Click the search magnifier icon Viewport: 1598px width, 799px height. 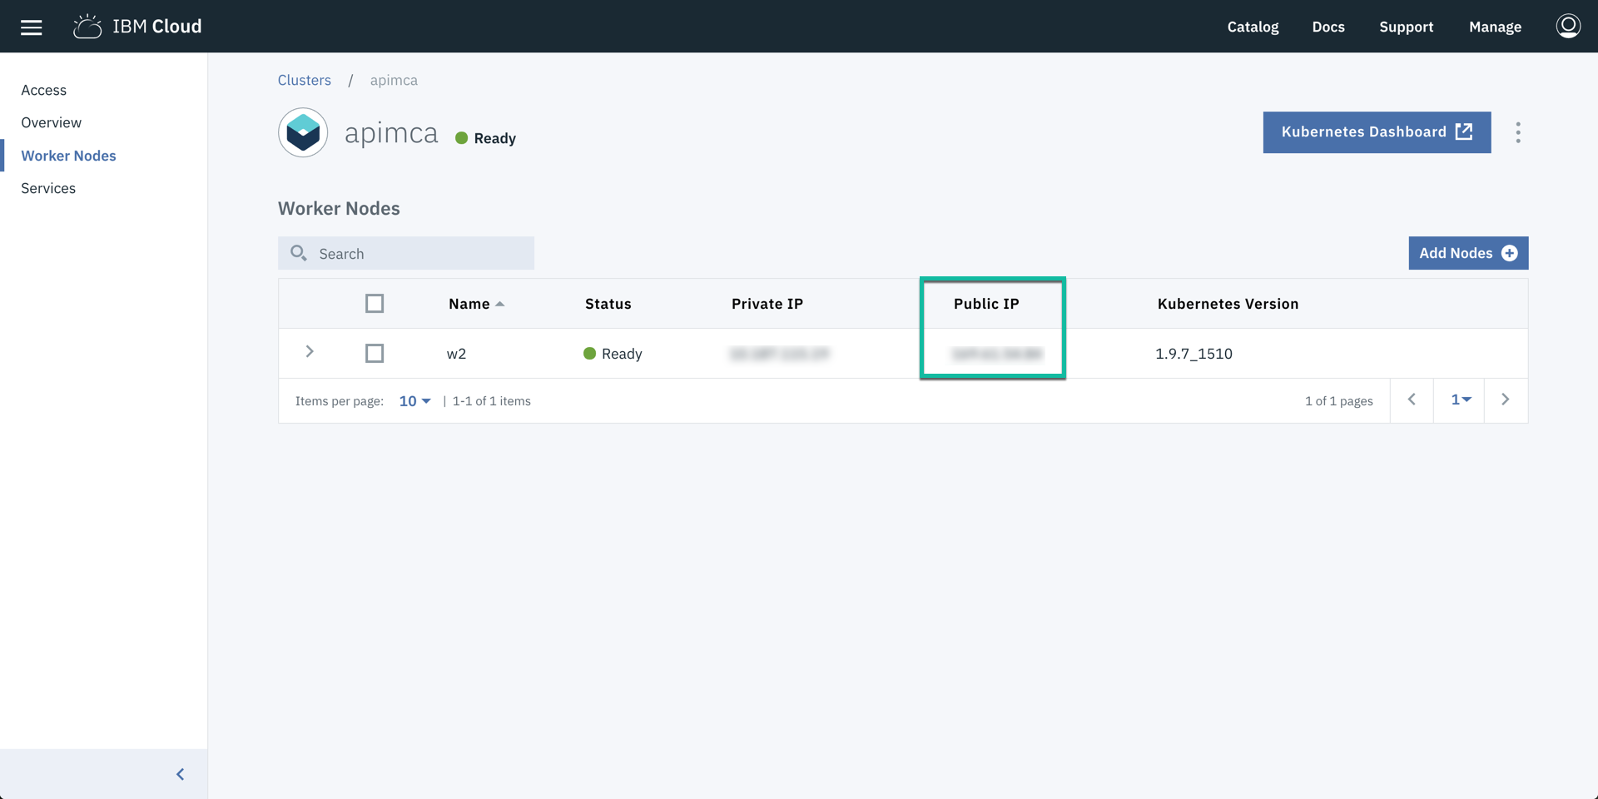point(298,253)
